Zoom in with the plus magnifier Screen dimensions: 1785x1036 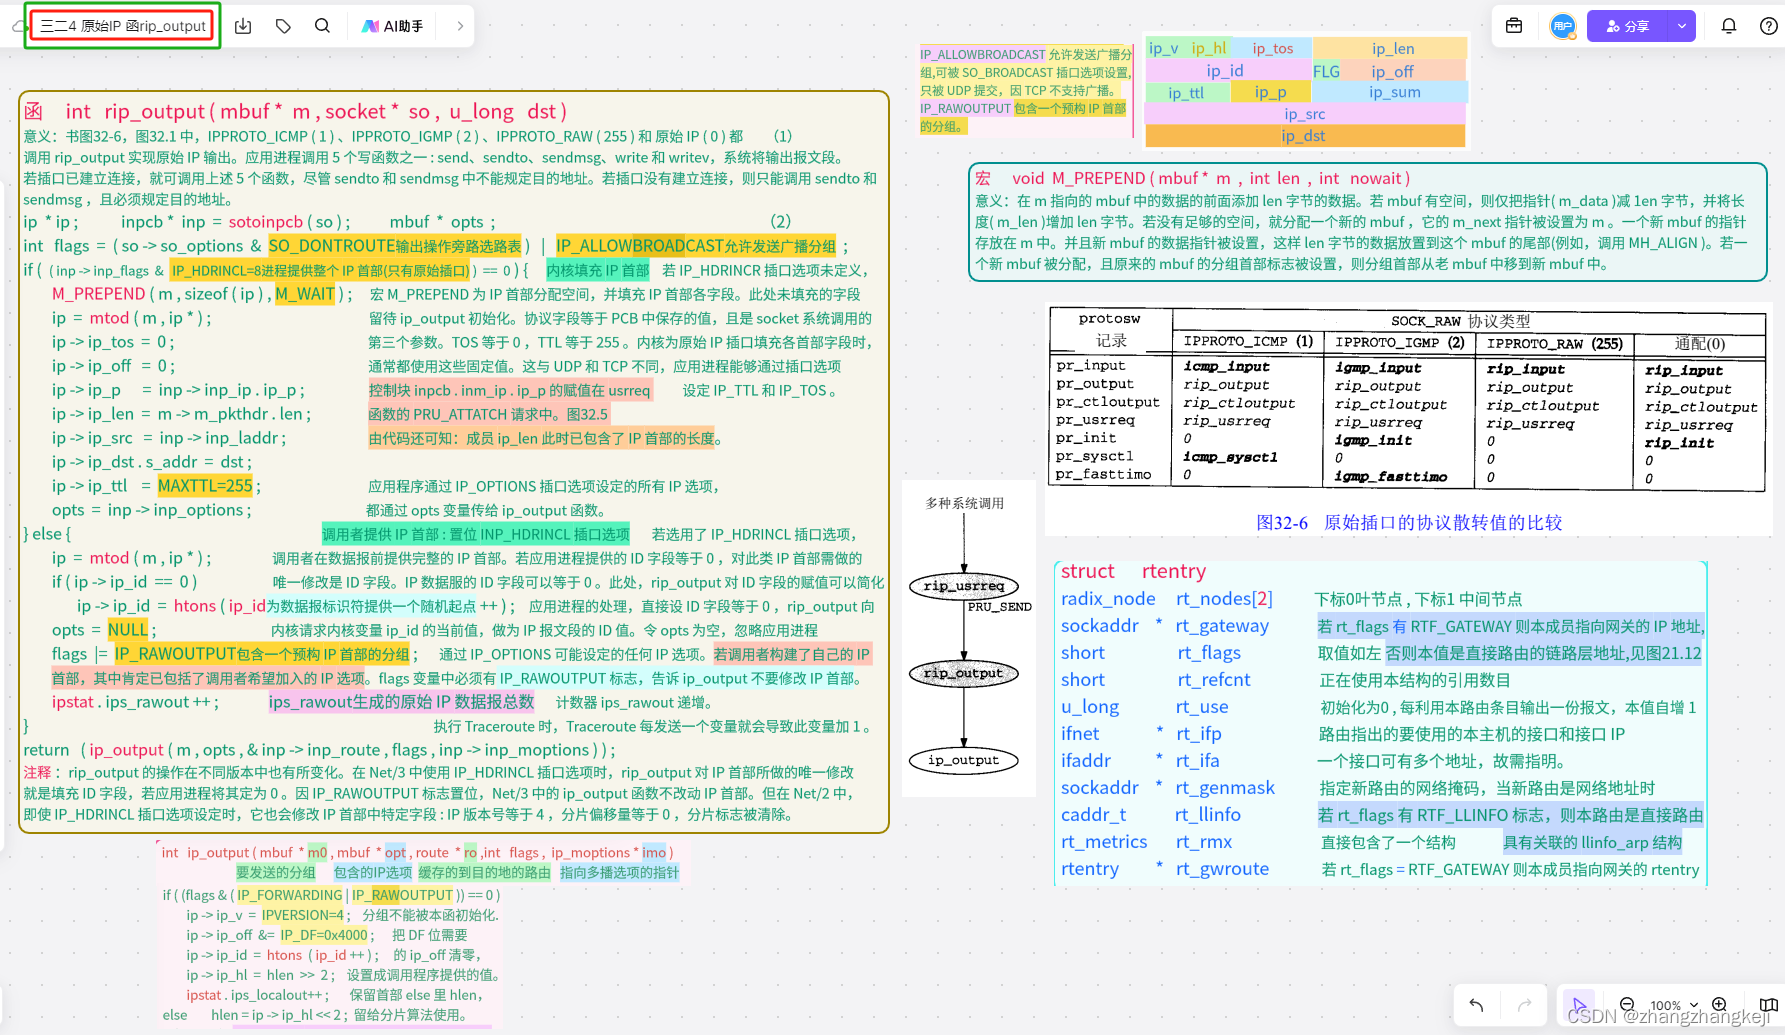1720,1005
